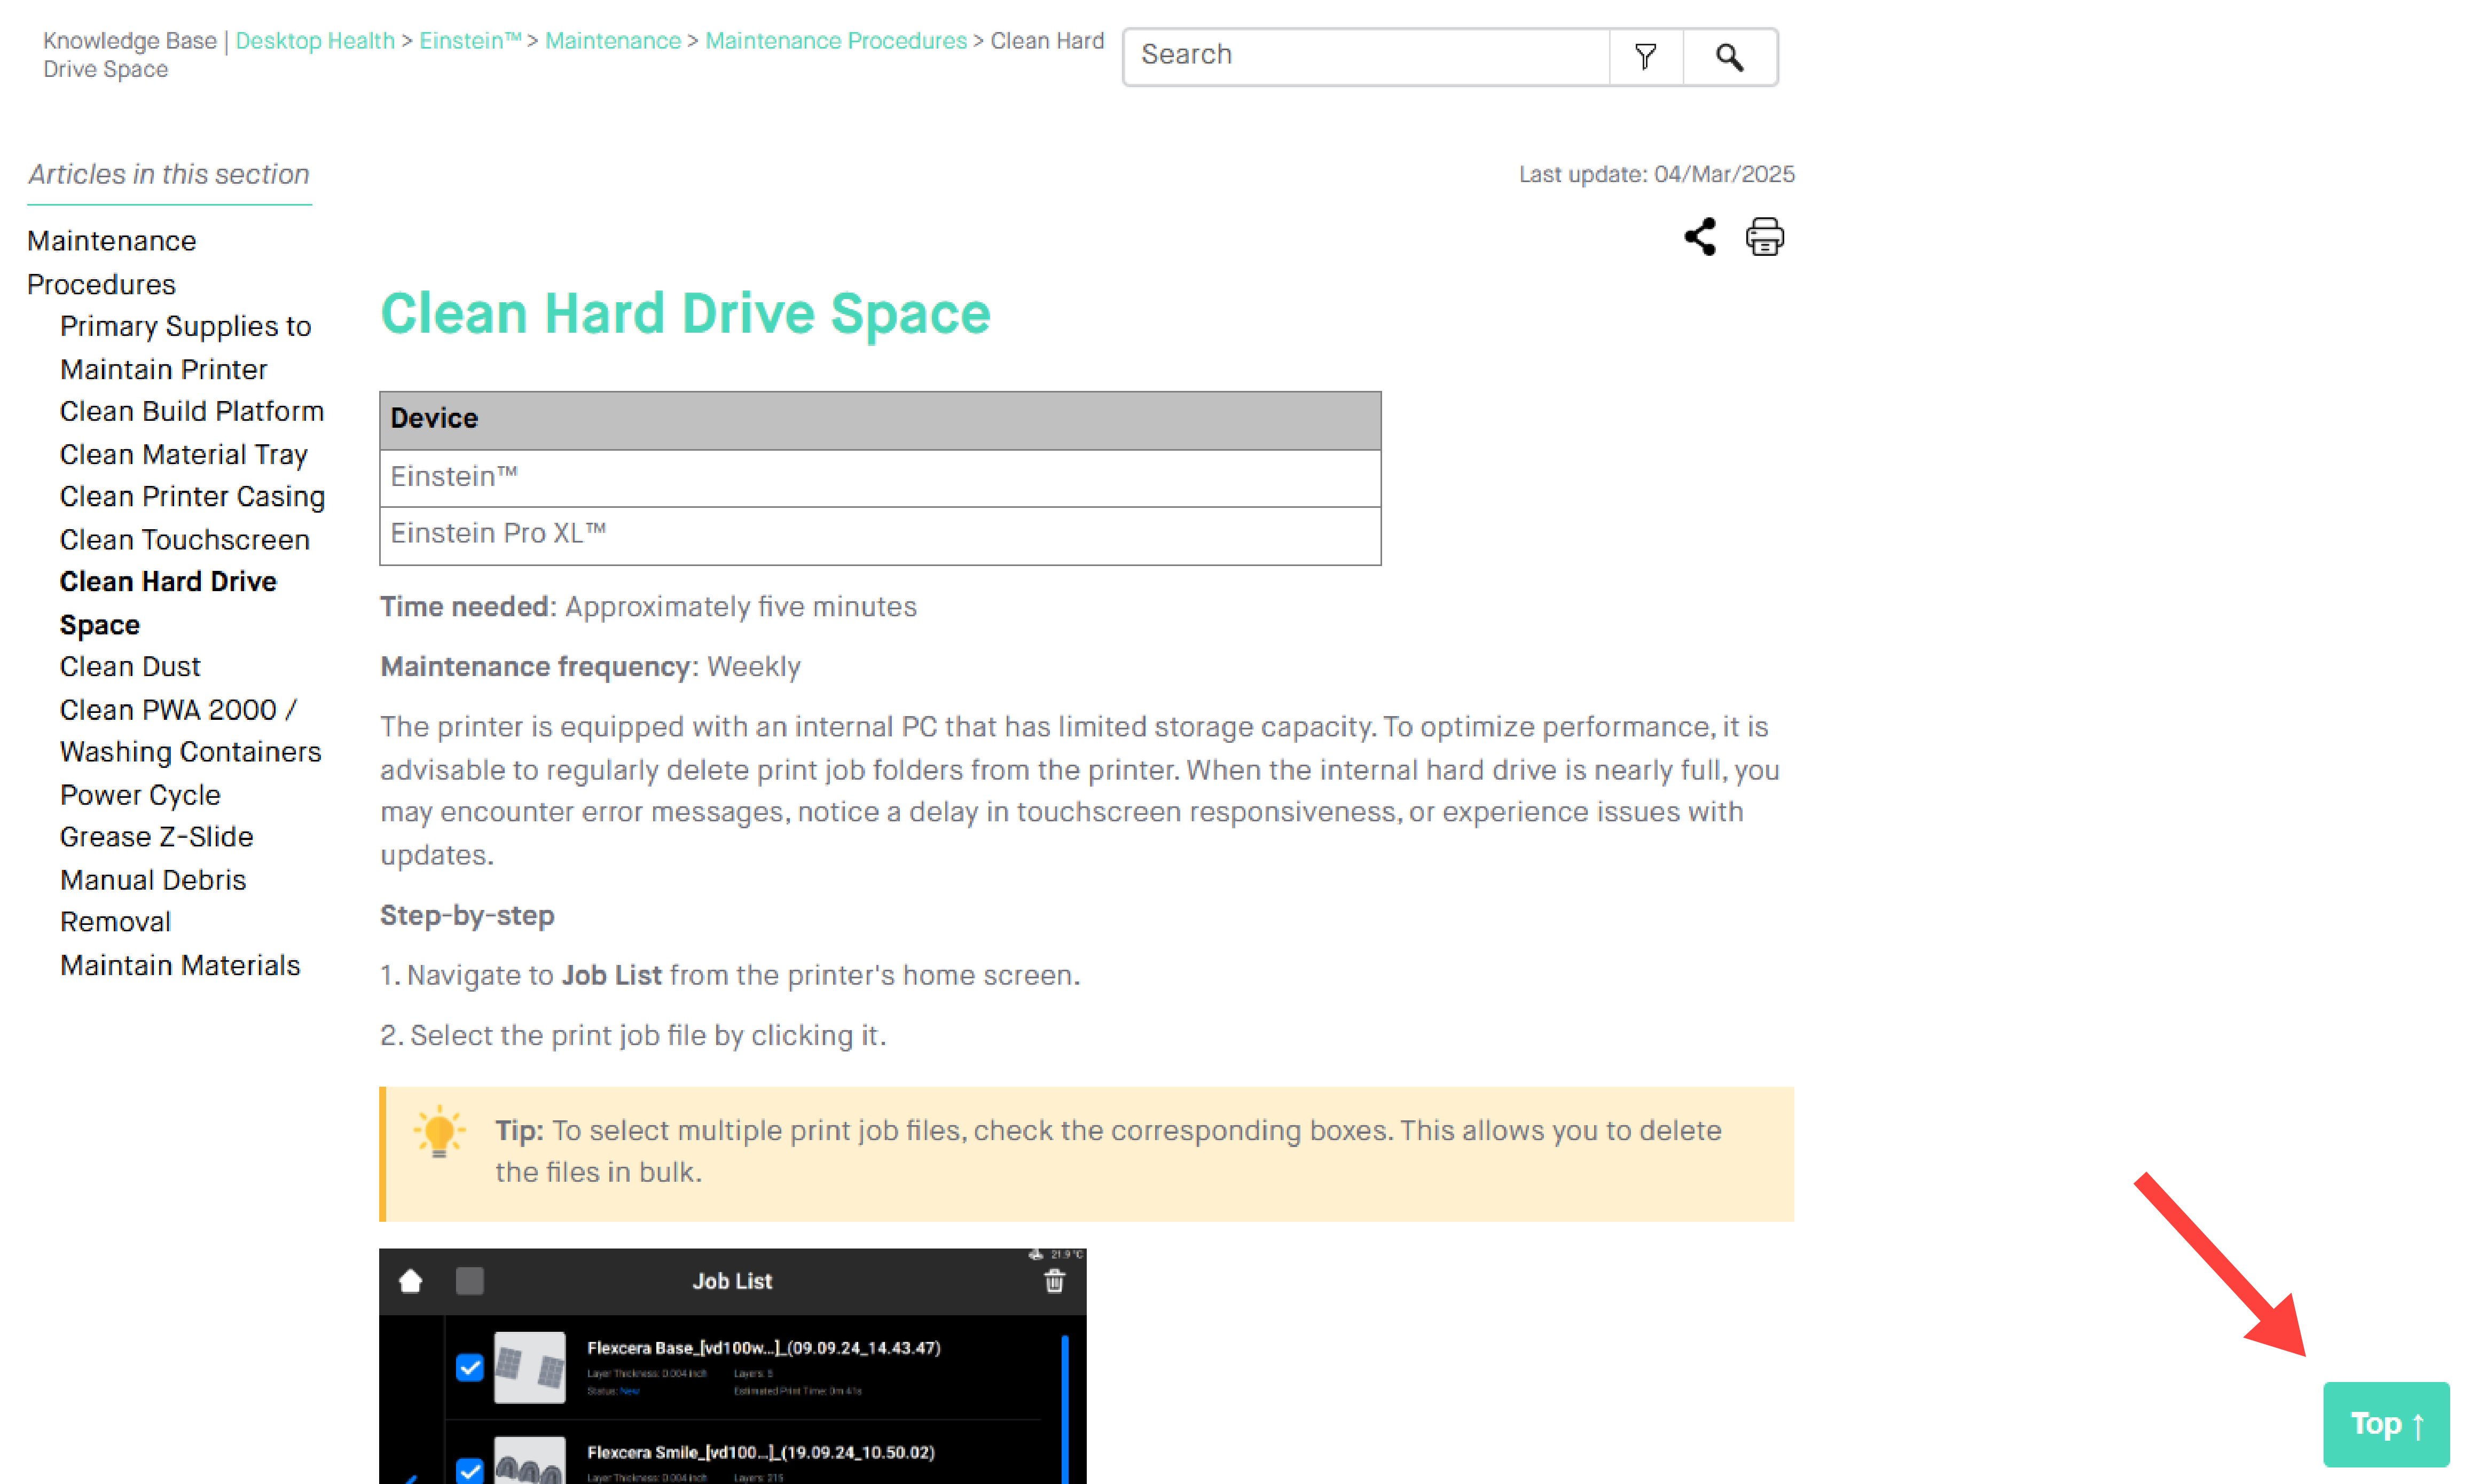Click the lightbulb tip icon
Viewport: 2479px width, 1484px height.
438,1132
